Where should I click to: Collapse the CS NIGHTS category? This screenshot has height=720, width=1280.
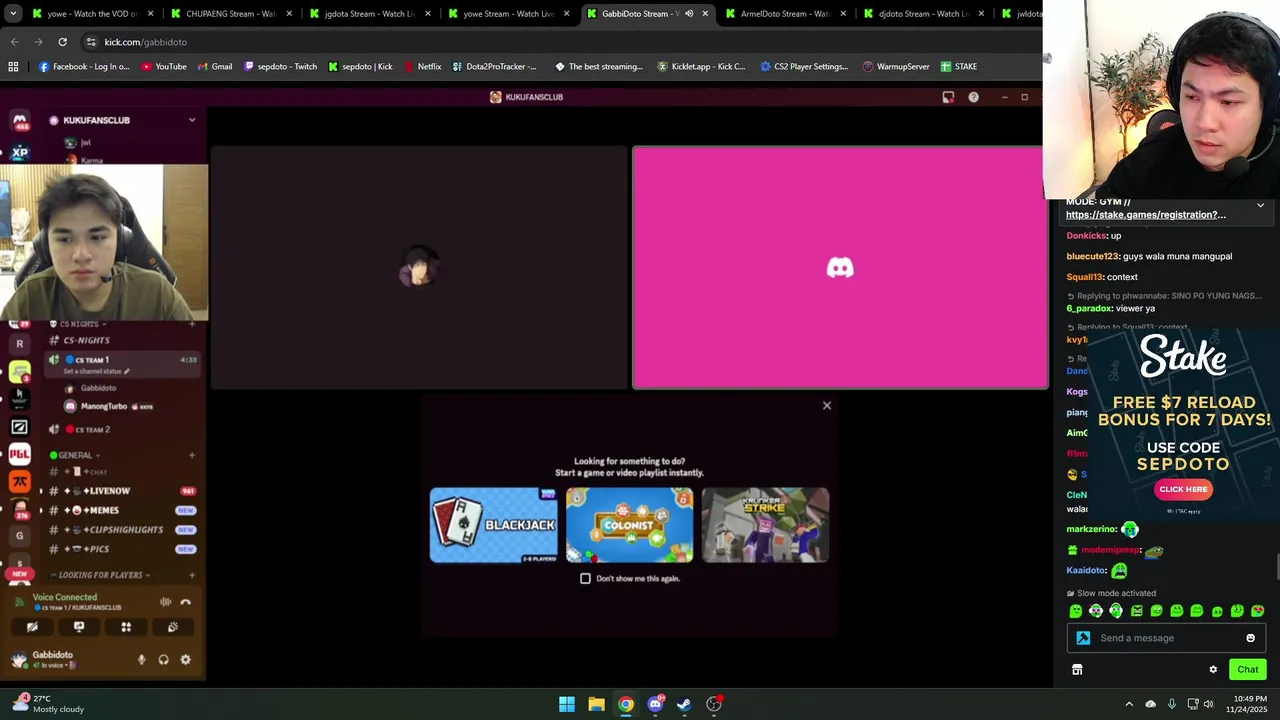pyautogui.click(x=79, y=324)
